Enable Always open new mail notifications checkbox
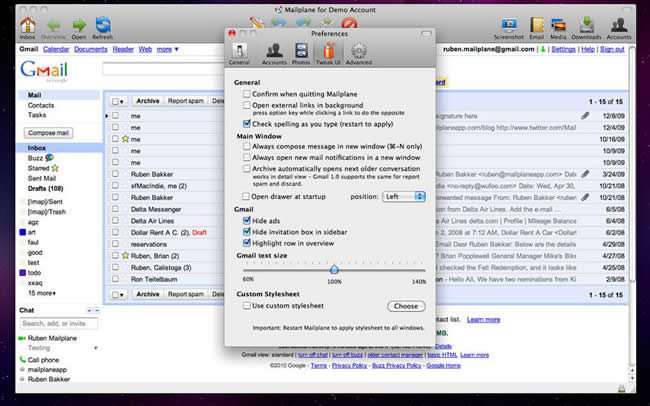650x406 pixels. [x=247, y=157]
